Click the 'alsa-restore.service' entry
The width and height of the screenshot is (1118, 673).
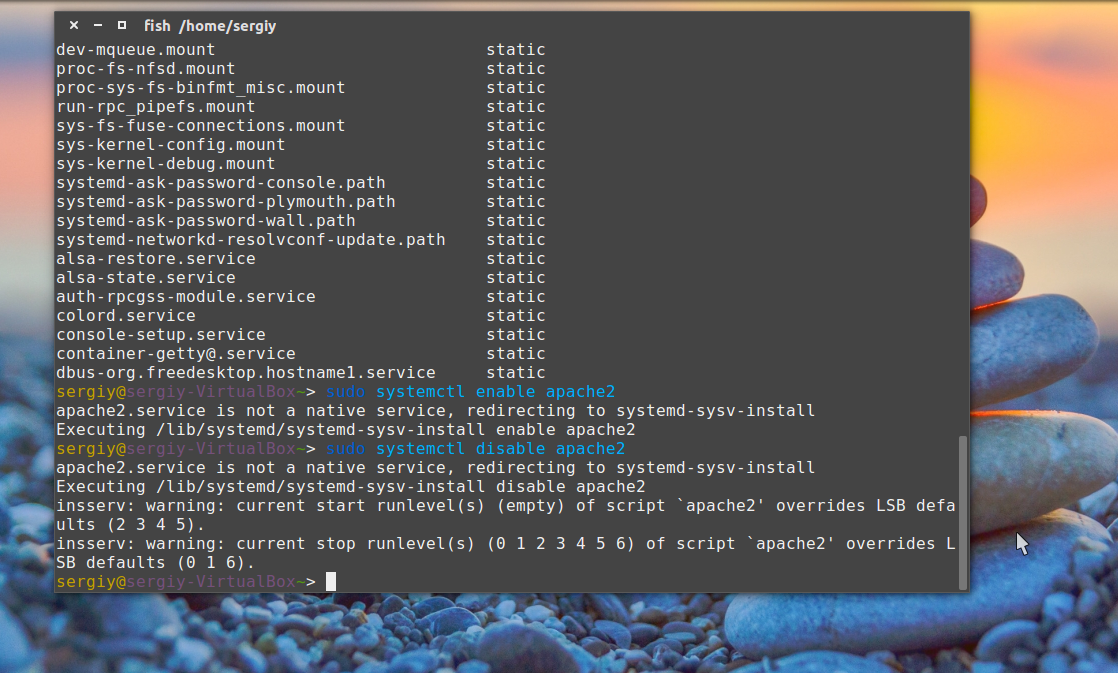tap(155, 259)
